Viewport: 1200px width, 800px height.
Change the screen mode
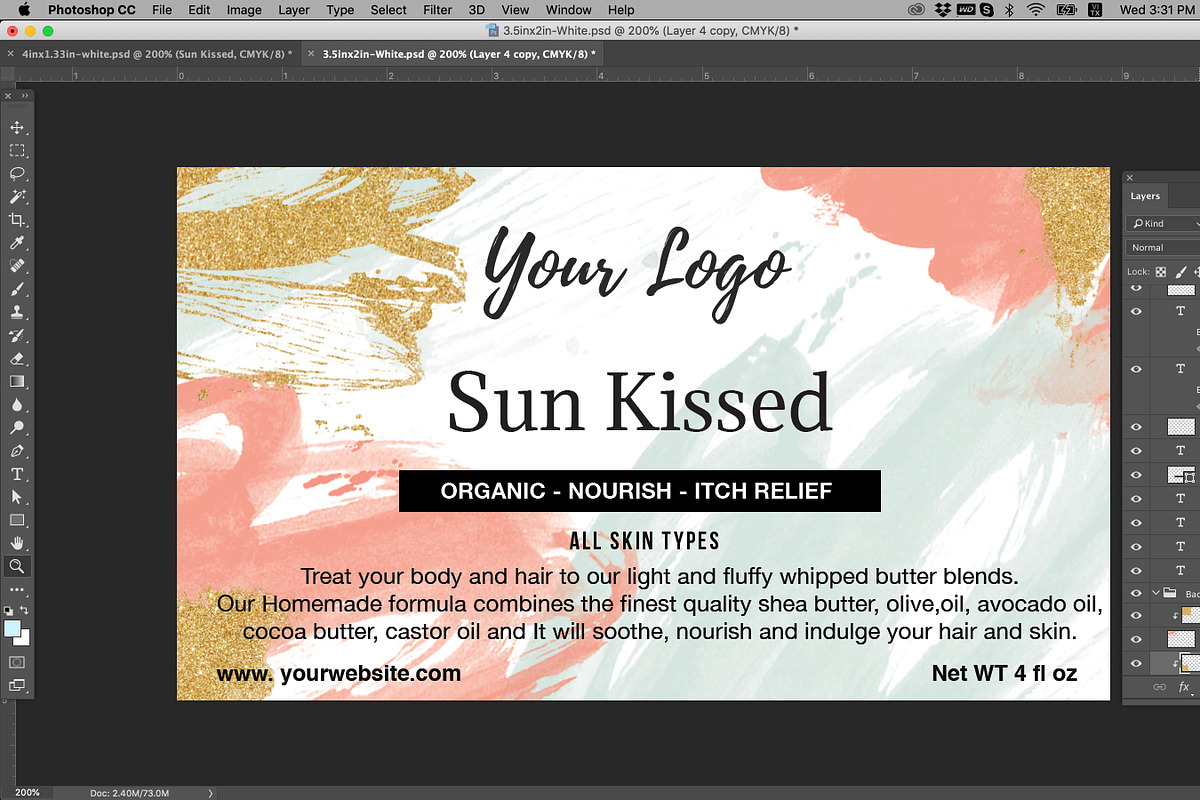click(x=17, y=685)
